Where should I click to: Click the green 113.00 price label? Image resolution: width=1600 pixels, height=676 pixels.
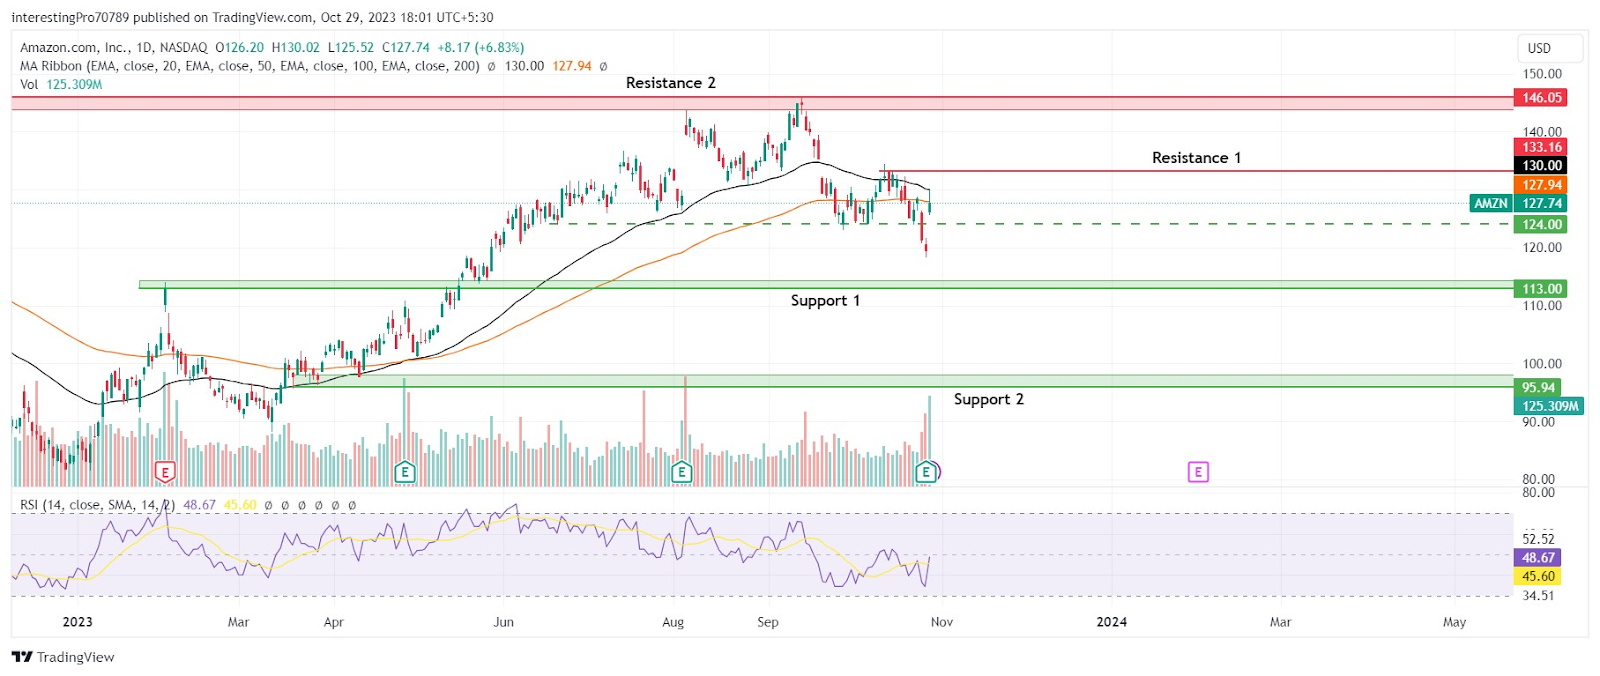pos(1541,289)
